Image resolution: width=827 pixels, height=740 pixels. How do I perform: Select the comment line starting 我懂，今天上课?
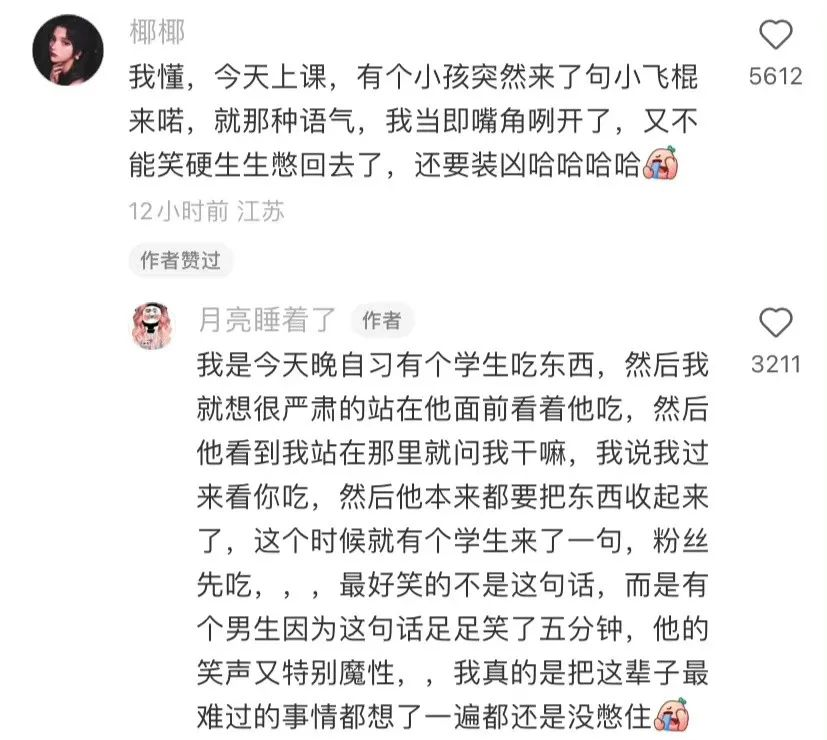pos(414,77)
